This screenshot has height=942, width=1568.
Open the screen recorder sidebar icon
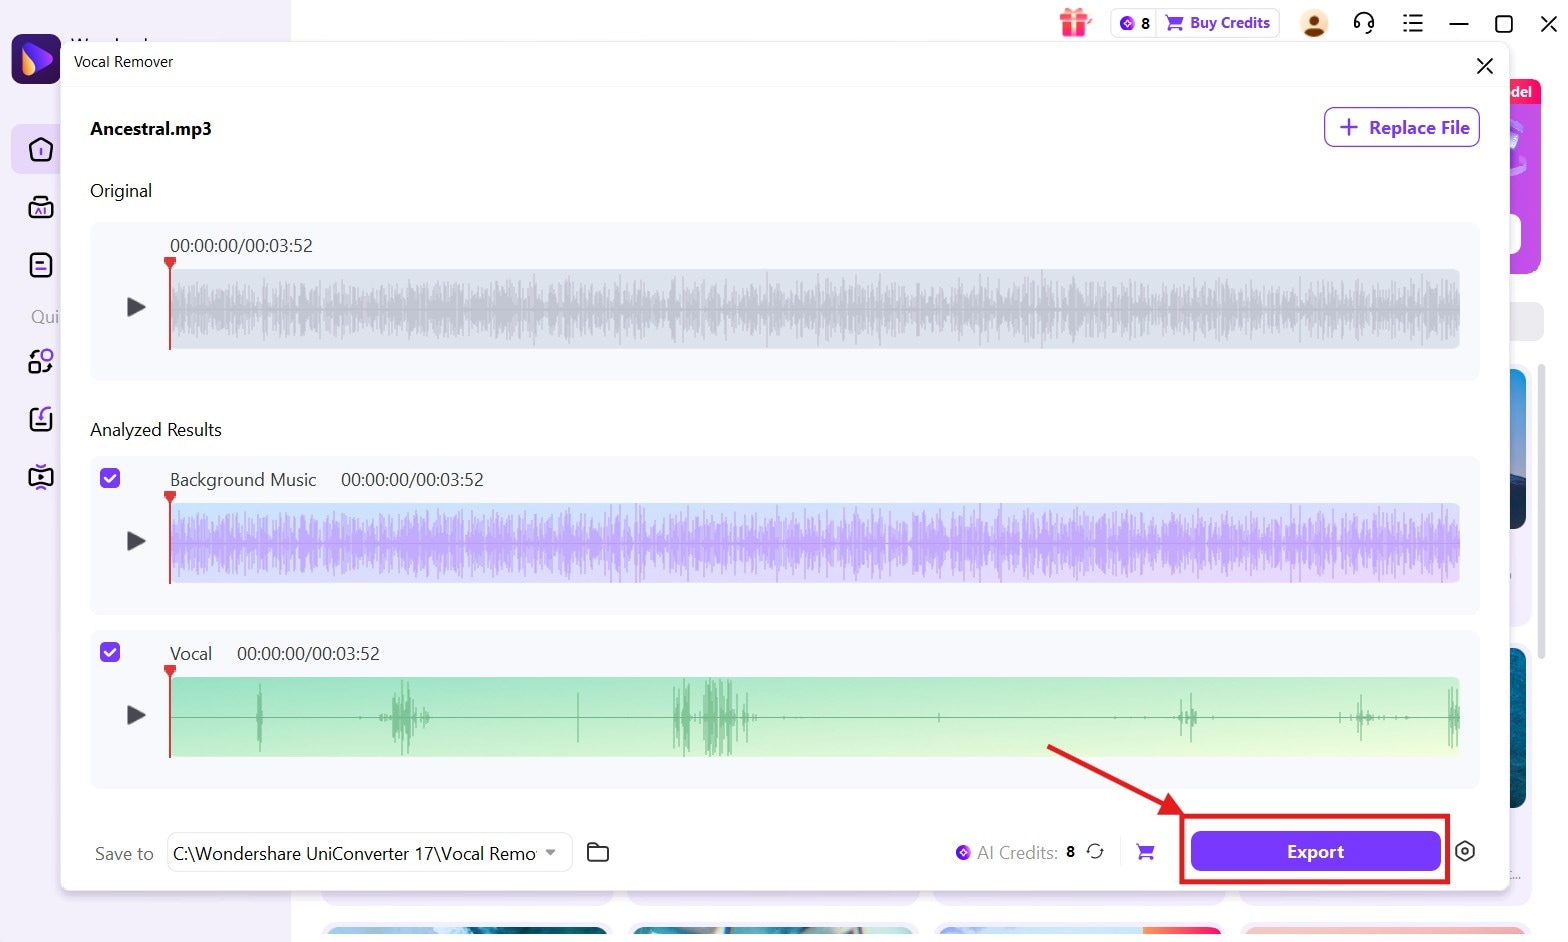pos(41,476)
